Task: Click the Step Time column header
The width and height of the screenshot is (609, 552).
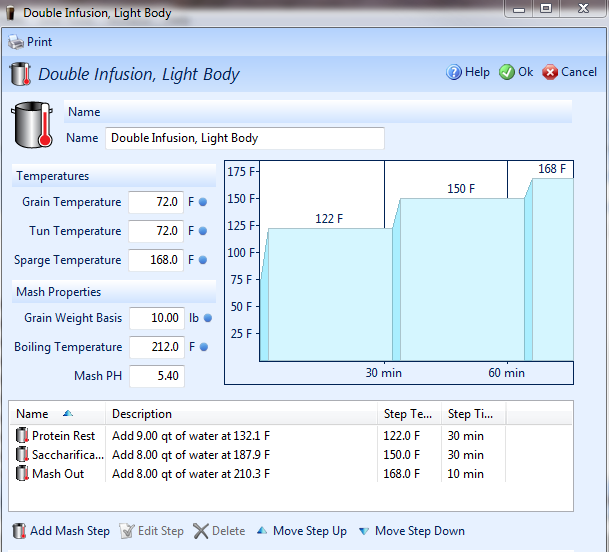Action: click(x=472, y=413)
